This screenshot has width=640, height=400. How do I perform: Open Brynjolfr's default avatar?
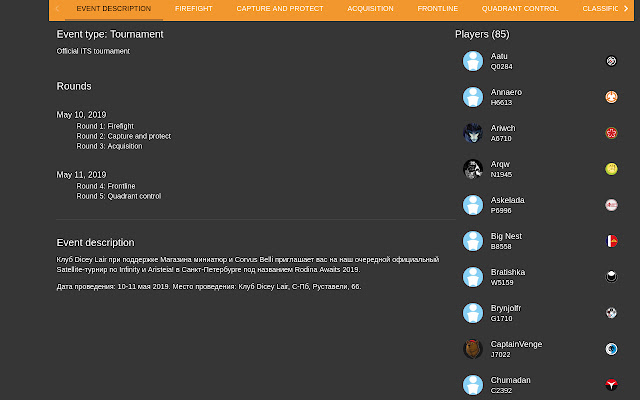[x=473, y=313]
